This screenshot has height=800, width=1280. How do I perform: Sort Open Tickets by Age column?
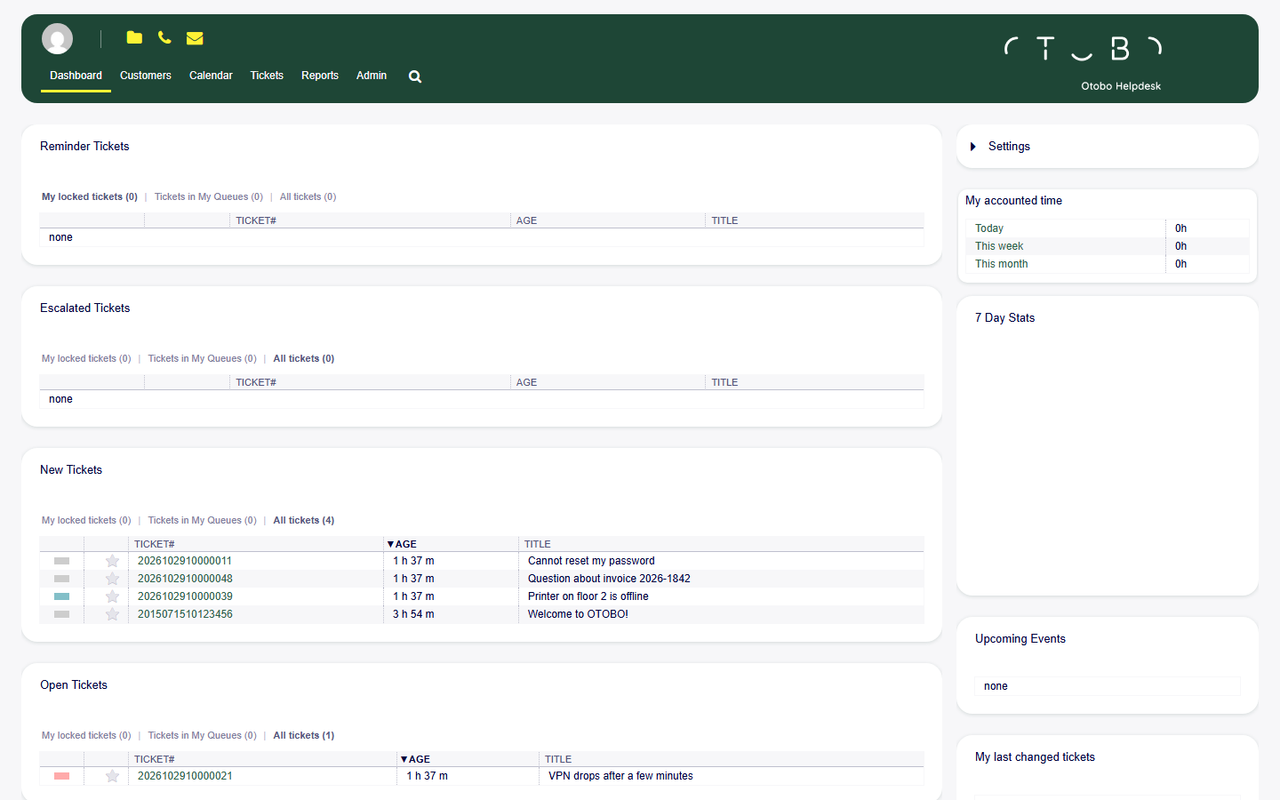415,759
